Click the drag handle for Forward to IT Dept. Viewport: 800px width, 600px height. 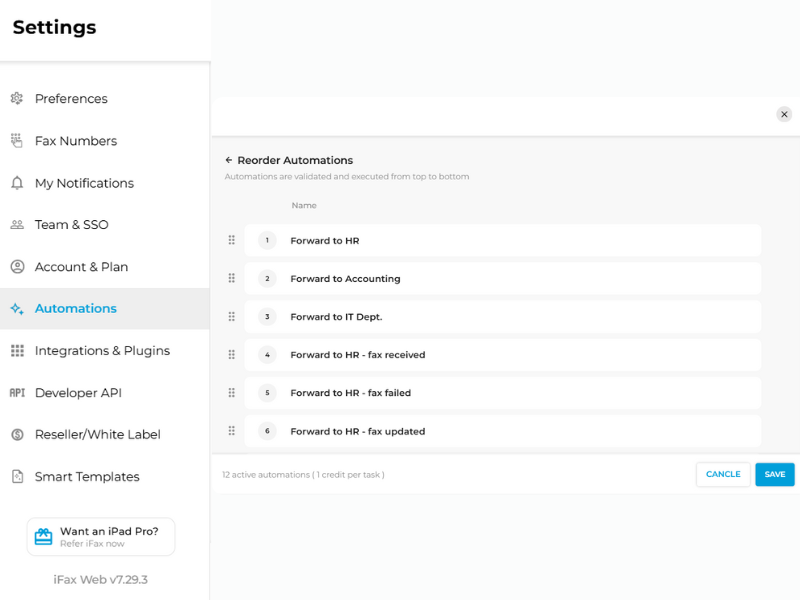231,316
